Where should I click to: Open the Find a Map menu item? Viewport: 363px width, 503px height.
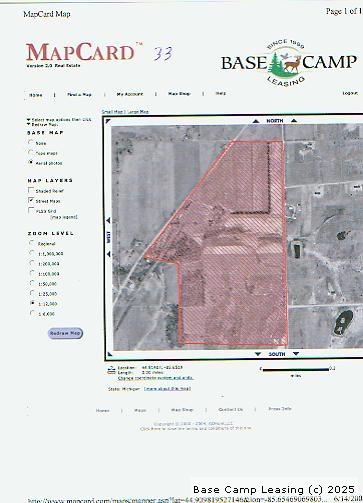click(x=79, y=95)
